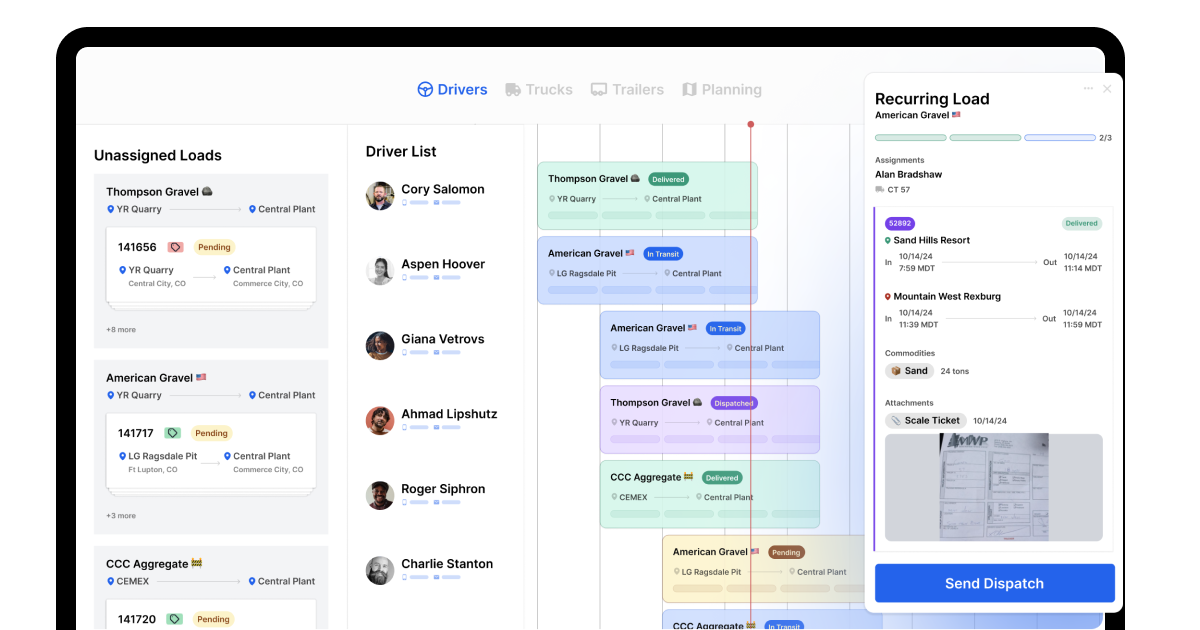Click Pending status on load 141717
The image size is (1200, 630).
[212, 433]
